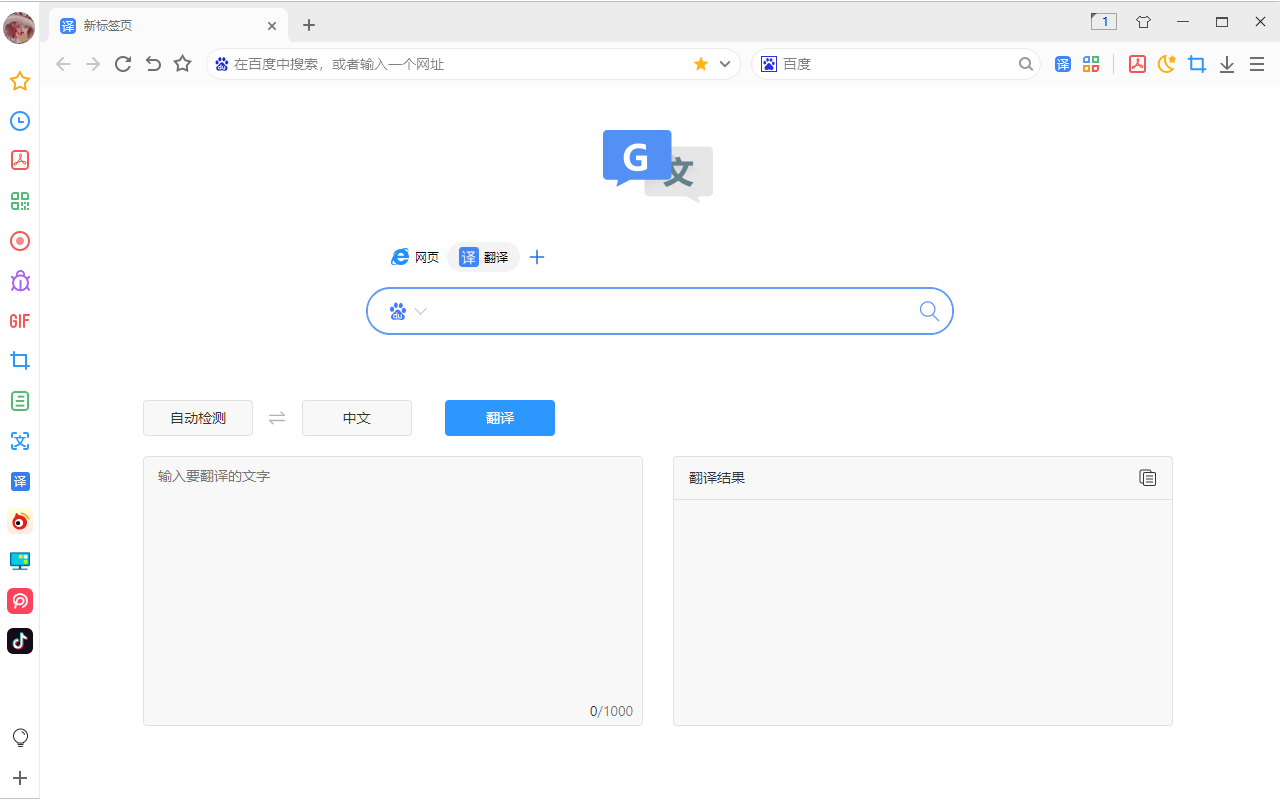The width and height of the screenshot is (1280, 800).
Task: Click the blue 翻译 button
Action: tap(500, 418)
